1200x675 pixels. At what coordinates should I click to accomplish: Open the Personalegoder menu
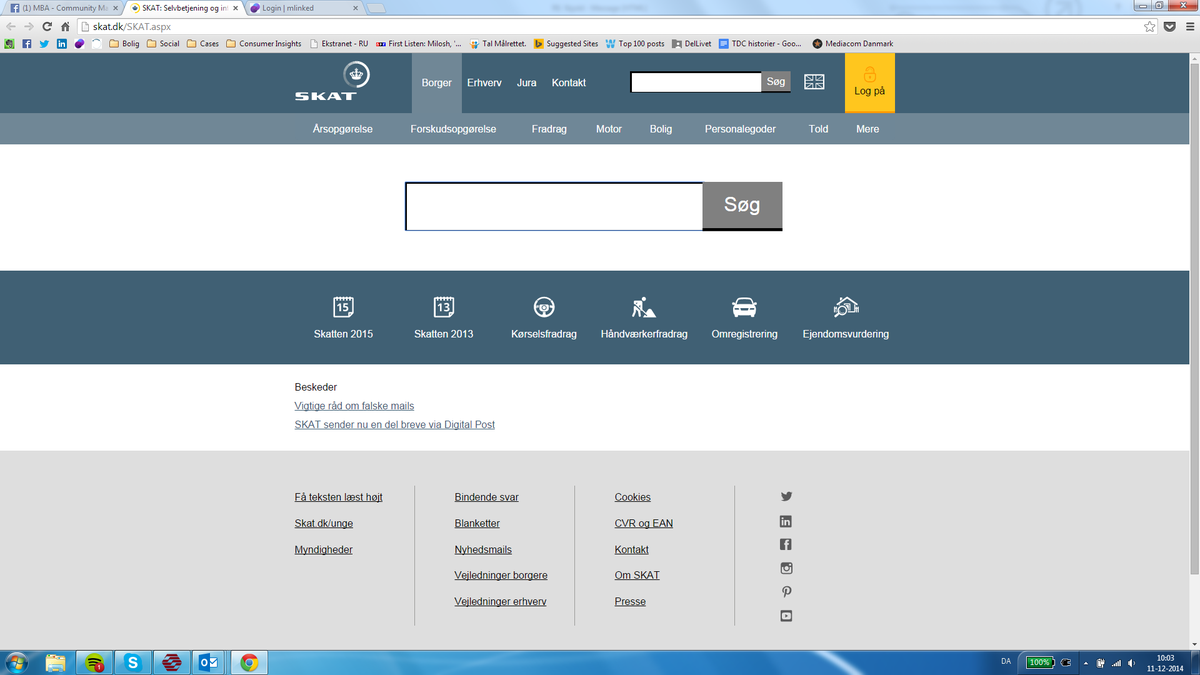pos(740,129)
